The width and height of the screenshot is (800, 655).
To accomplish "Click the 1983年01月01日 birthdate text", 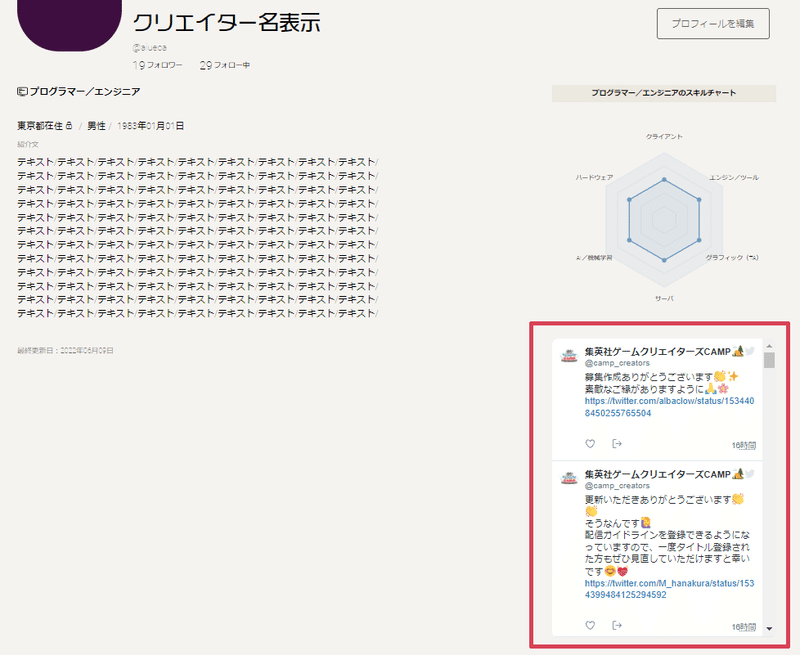I will point(151,126).
